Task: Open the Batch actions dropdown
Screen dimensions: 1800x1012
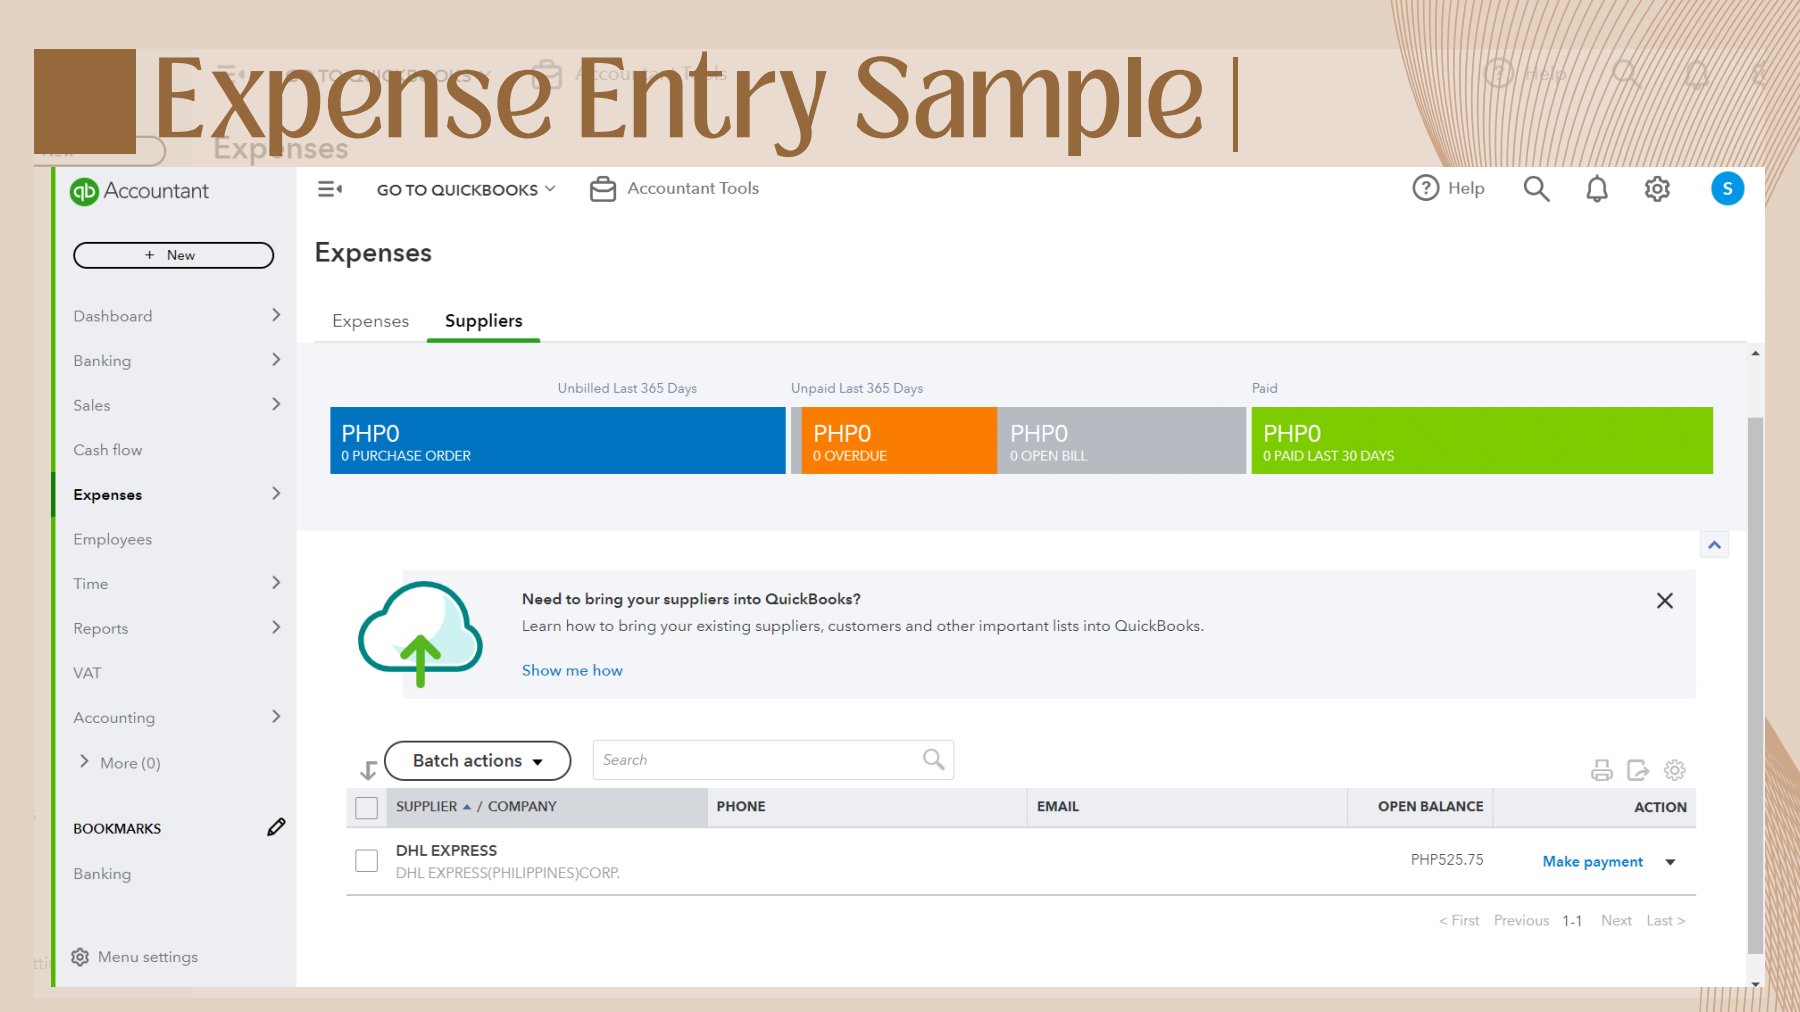Action: pos(477,761)
